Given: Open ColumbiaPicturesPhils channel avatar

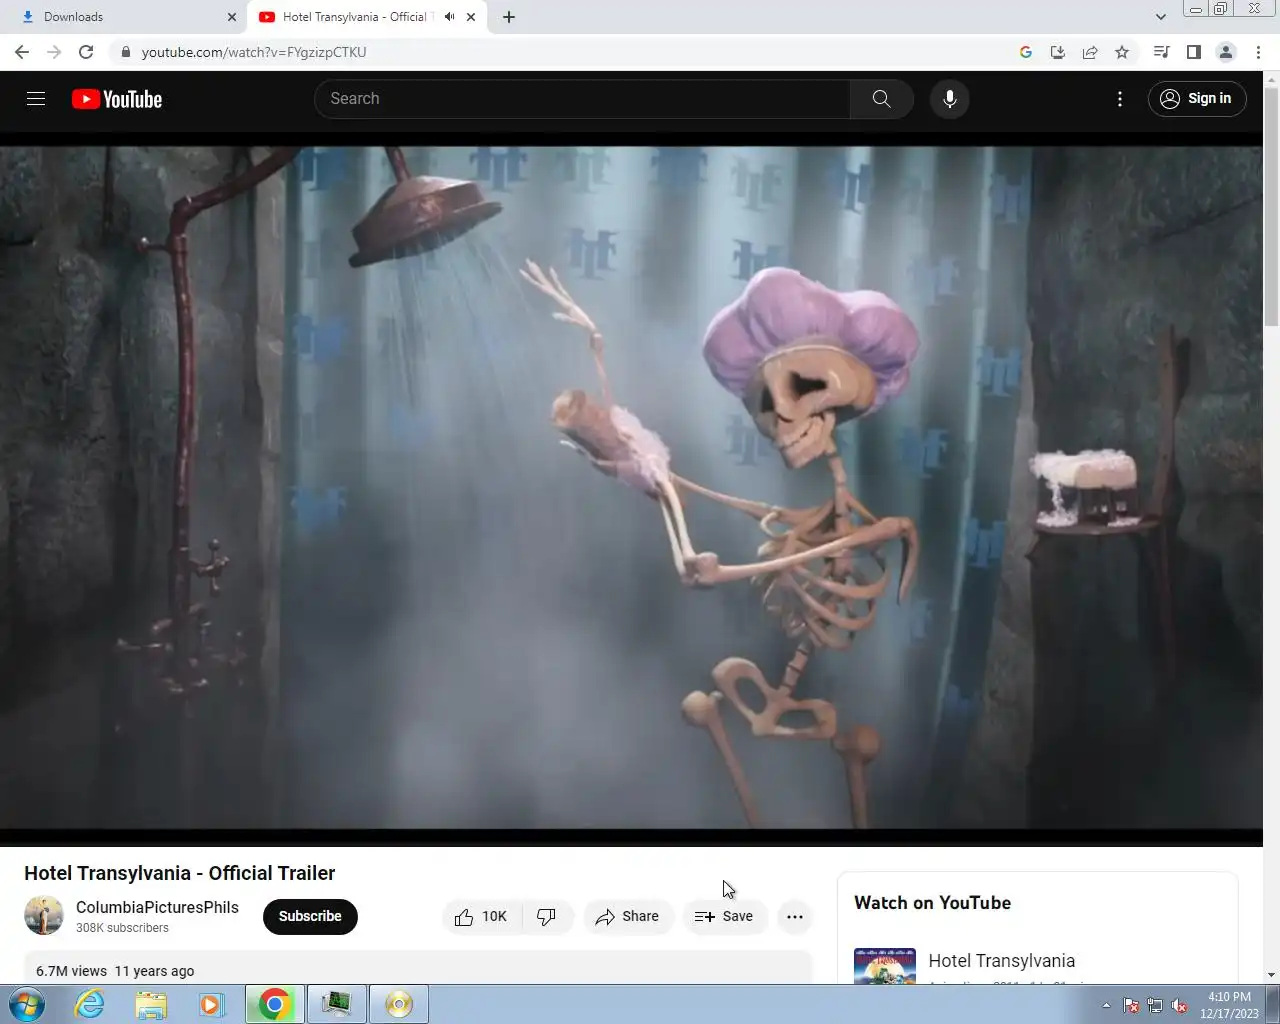Looking at the screenshot, I should point(44,916).
